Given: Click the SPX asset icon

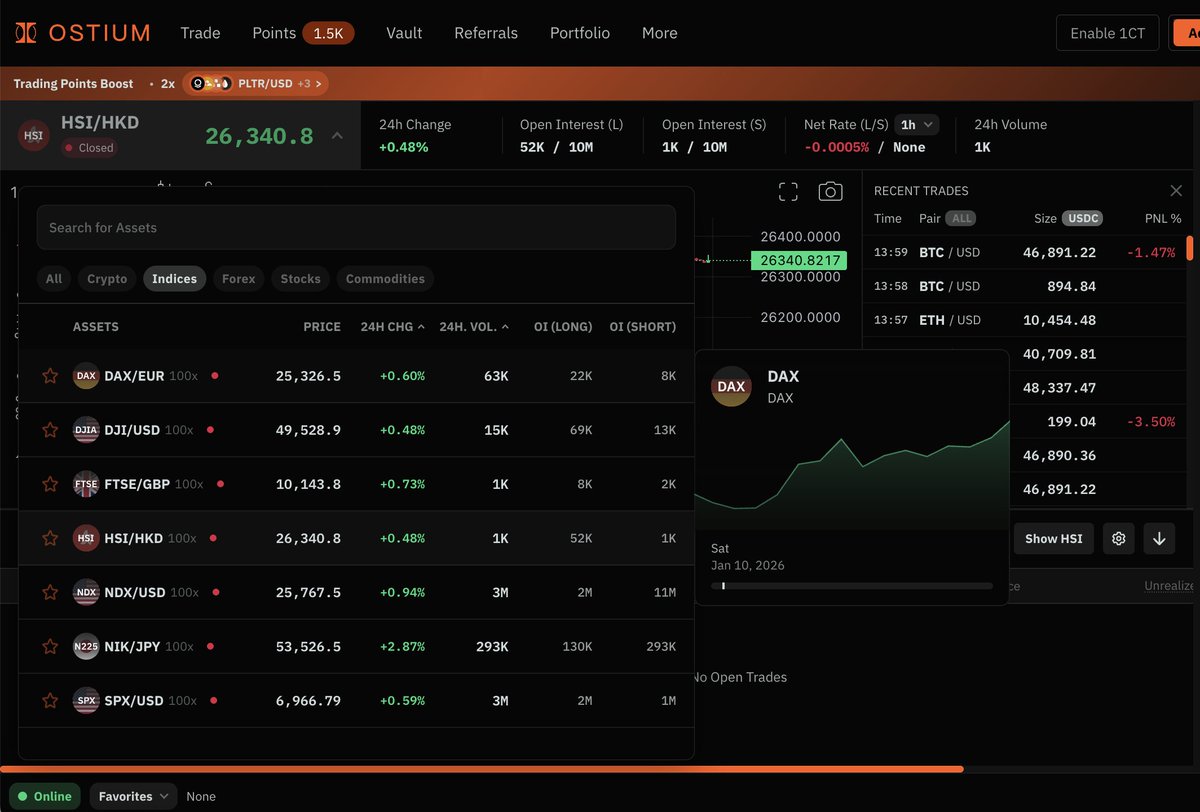Looking at the screenshot, I should click(x=86, y=700).
